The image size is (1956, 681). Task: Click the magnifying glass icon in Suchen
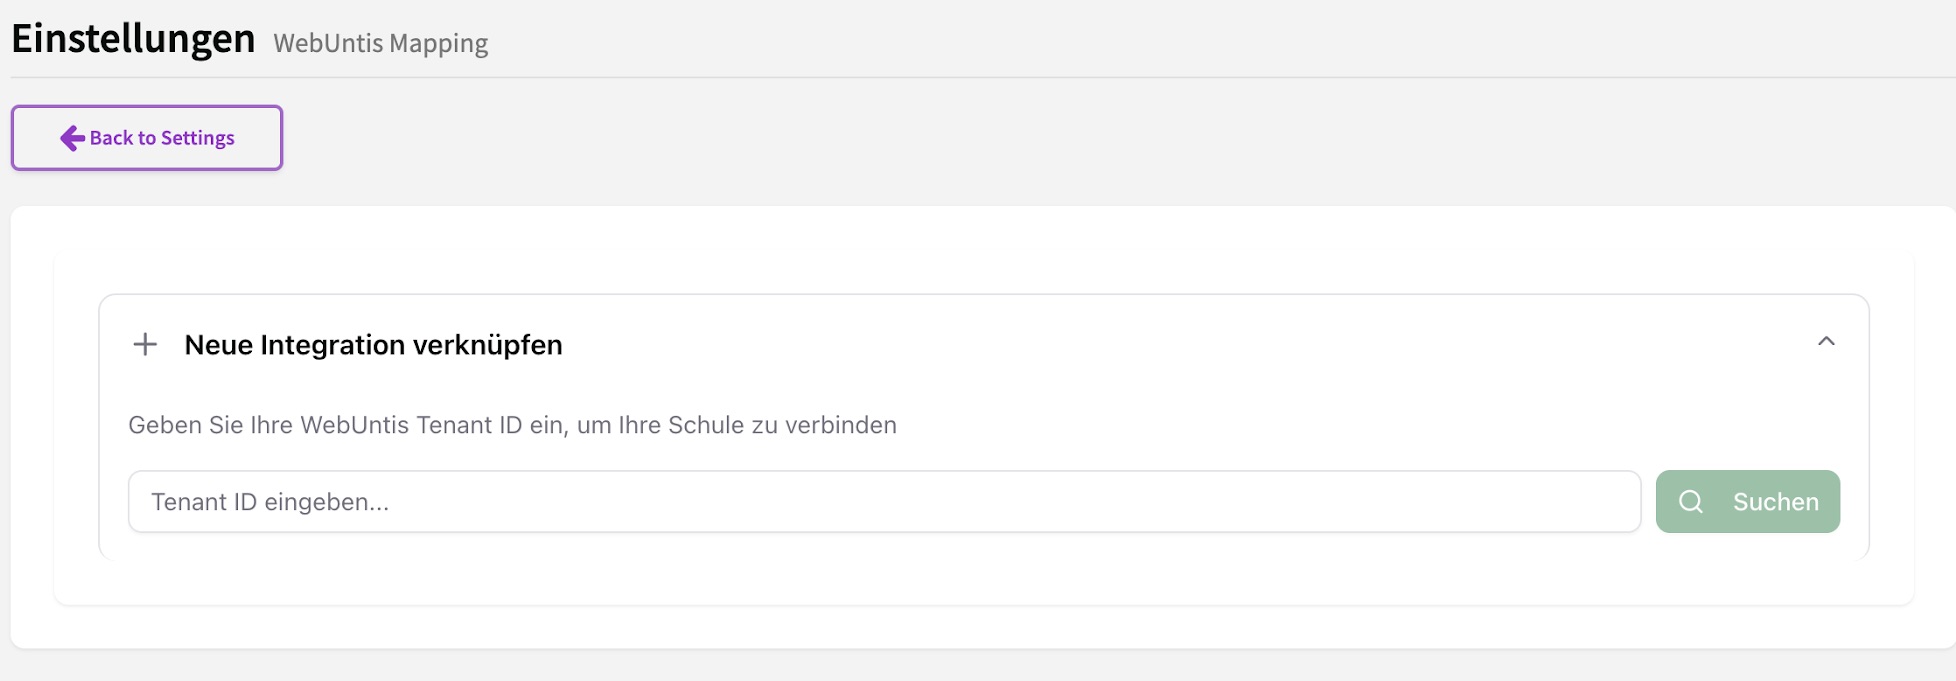(x=1691, y=502)
